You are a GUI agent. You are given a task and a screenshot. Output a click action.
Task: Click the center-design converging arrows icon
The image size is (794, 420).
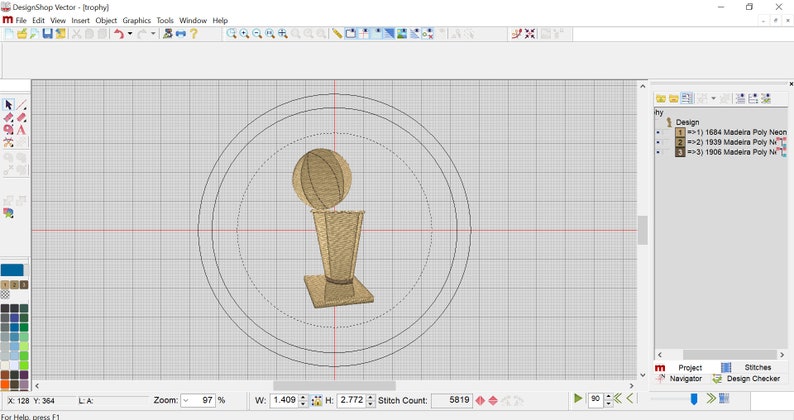(530, 34)
